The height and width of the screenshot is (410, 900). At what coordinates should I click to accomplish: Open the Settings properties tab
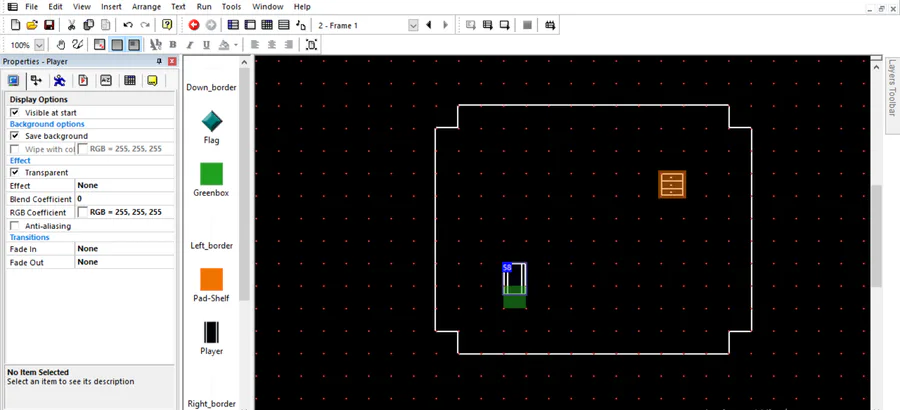[13, 80]
